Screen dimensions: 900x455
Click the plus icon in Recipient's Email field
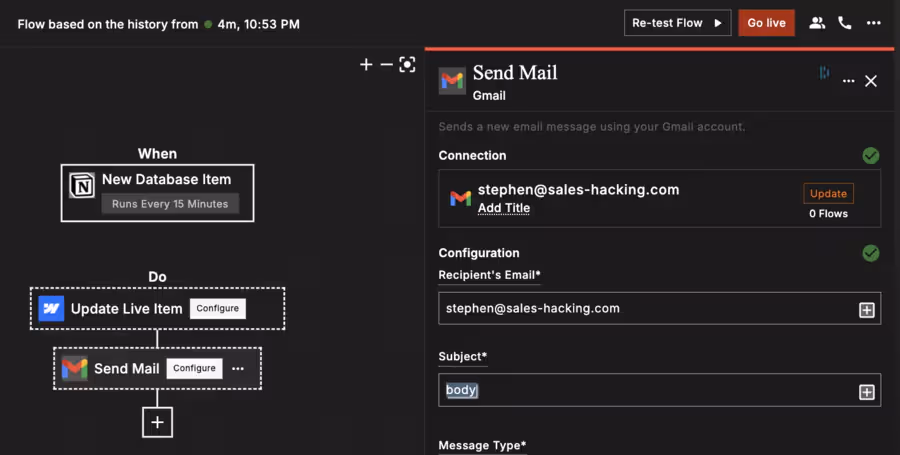867,310
